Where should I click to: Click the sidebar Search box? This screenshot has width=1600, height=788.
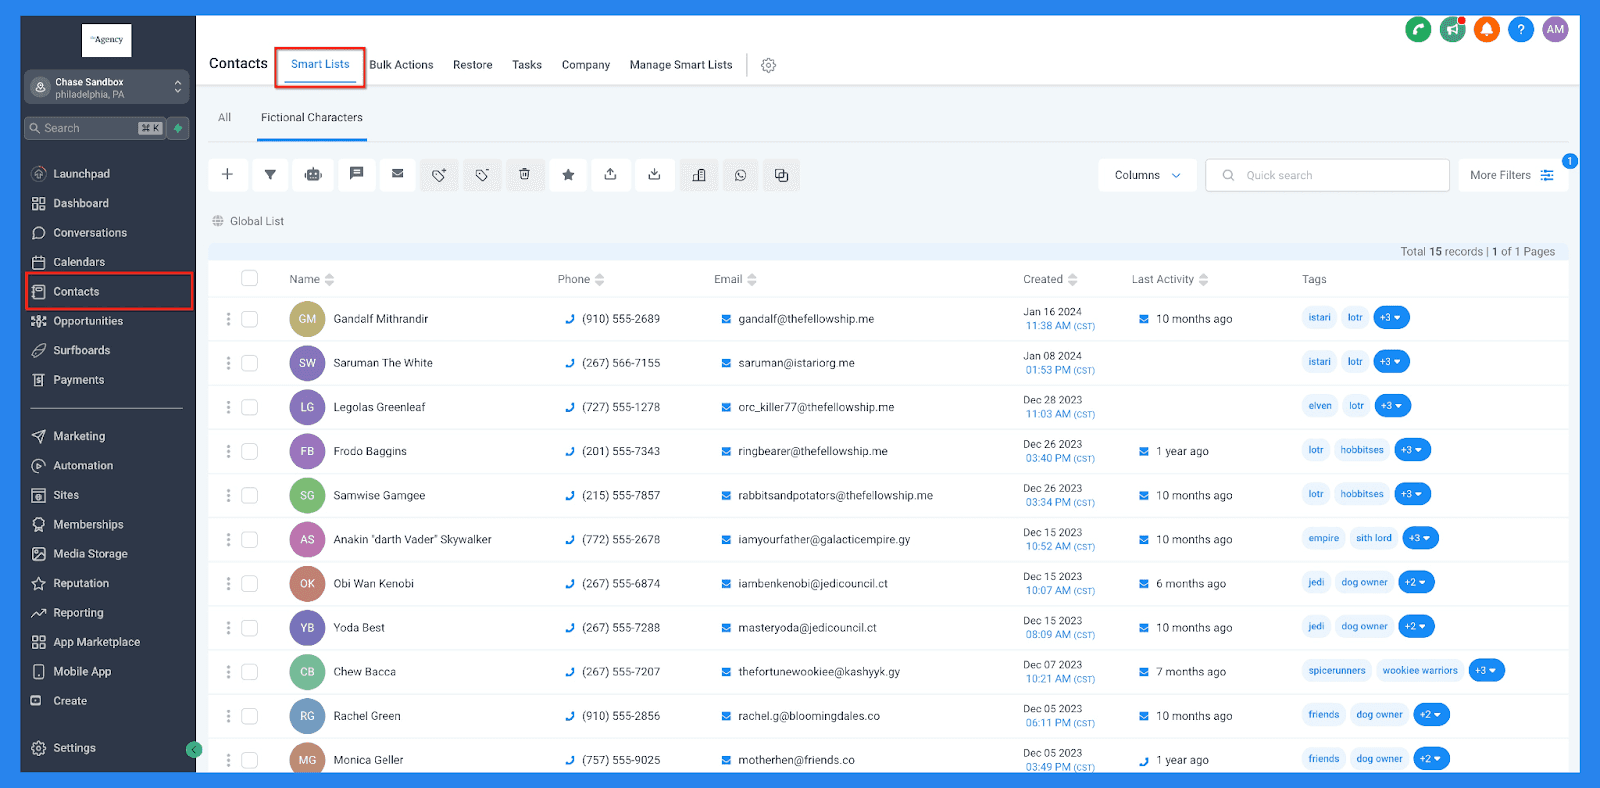tap(93, 128)
